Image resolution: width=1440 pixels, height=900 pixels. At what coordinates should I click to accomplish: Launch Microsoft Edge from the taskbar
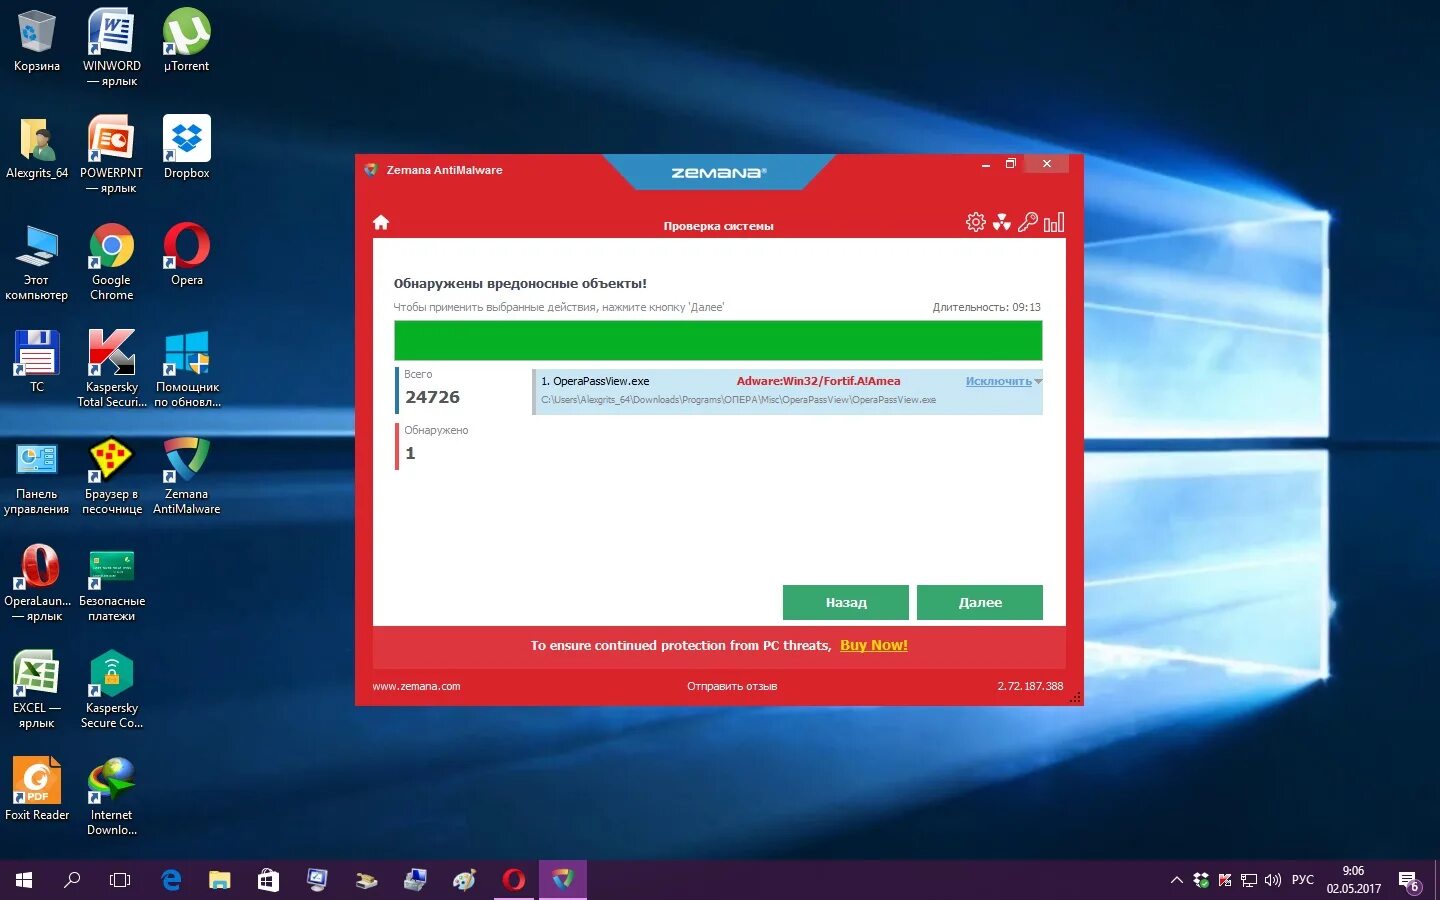point(171,880)
